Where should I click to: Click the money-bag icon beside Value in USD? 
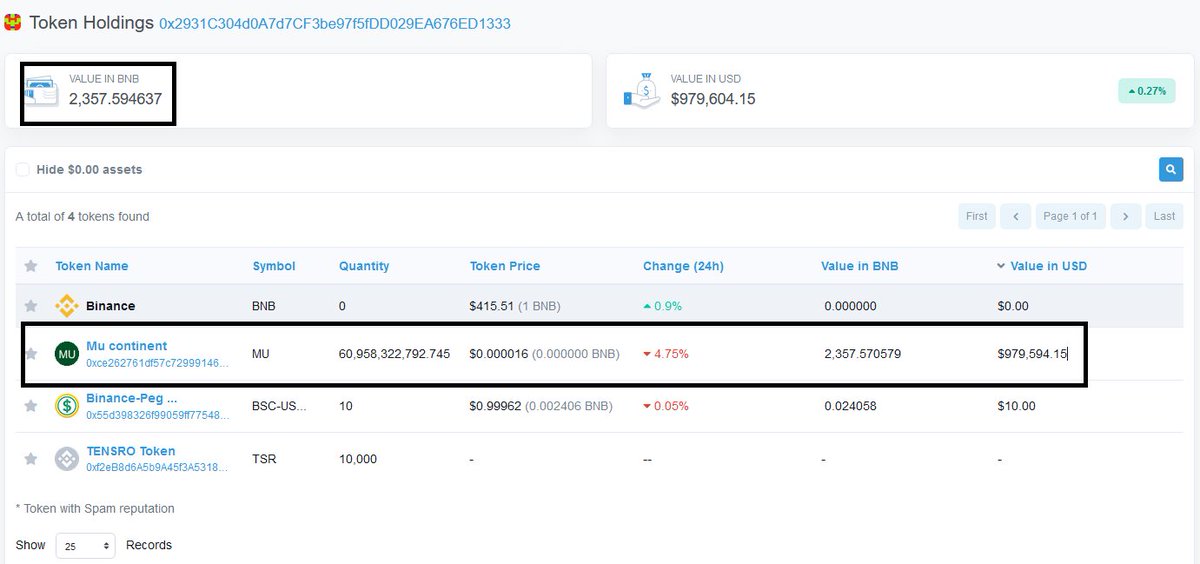coord(643,90)
